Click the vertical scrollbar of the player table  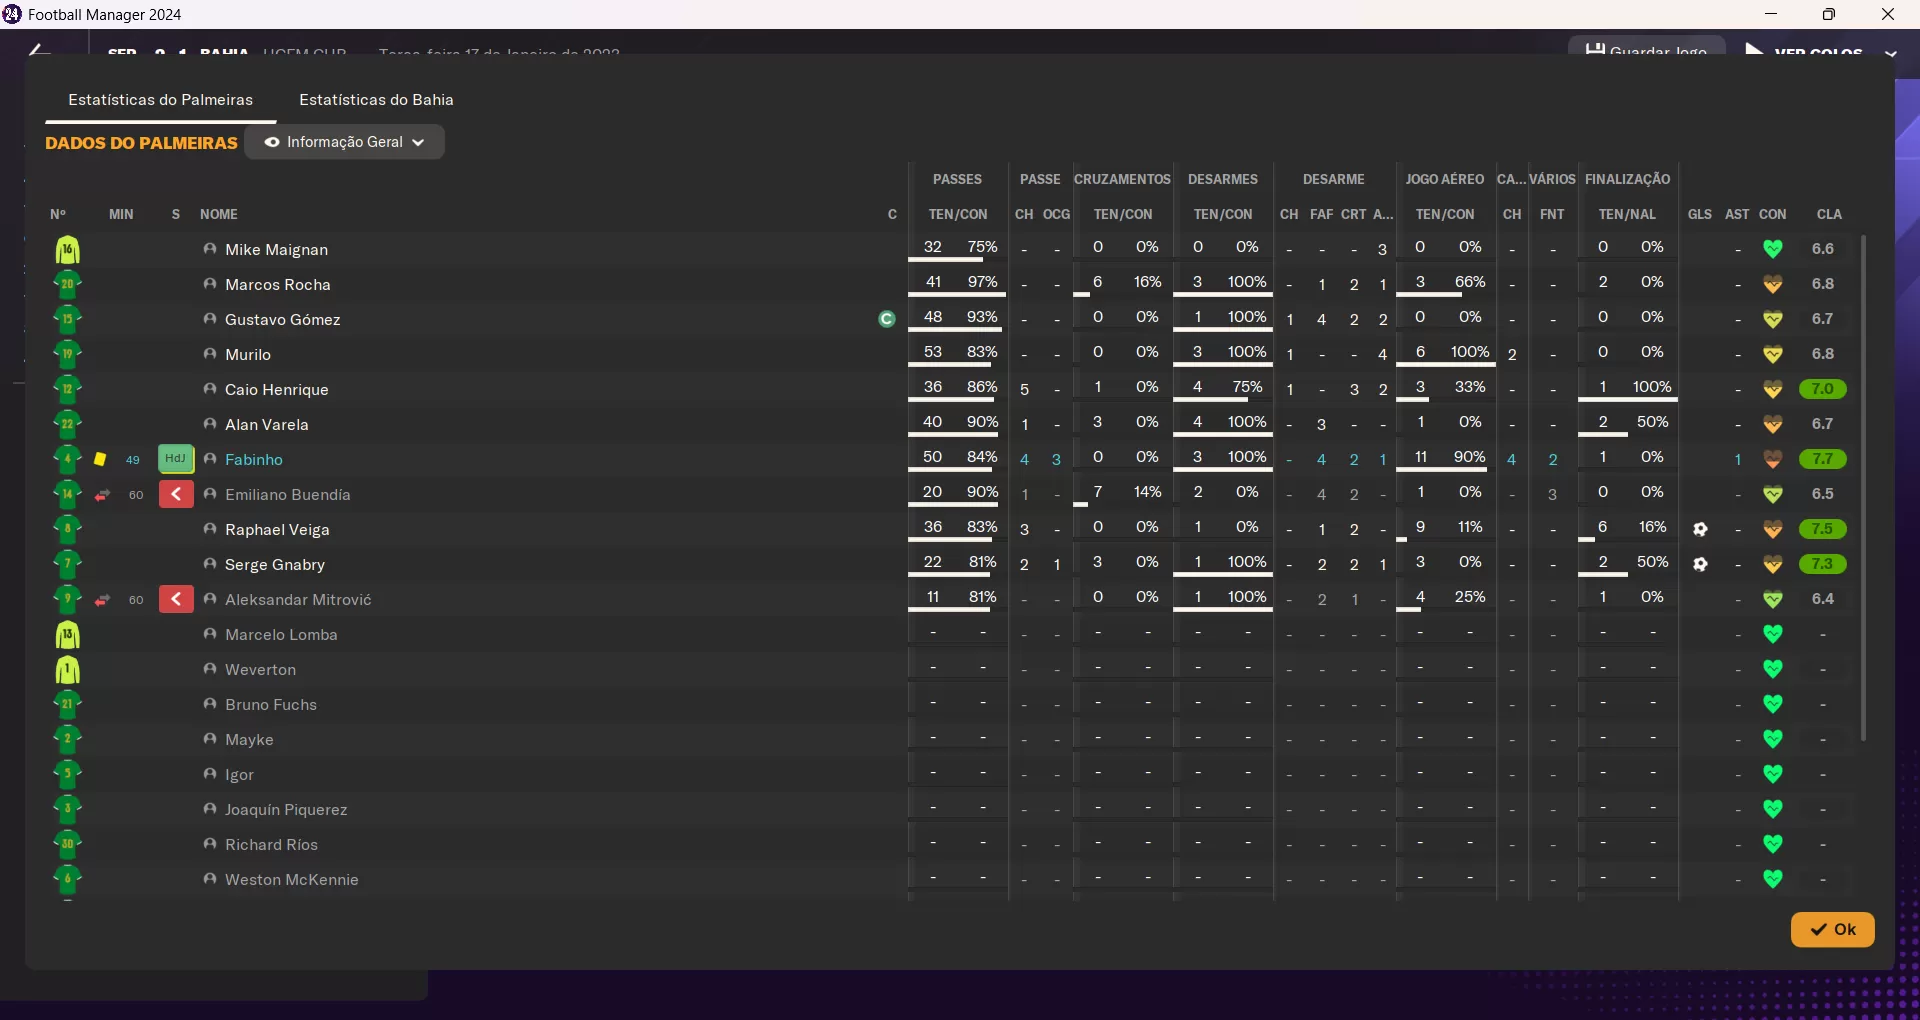pos(1863,488)
